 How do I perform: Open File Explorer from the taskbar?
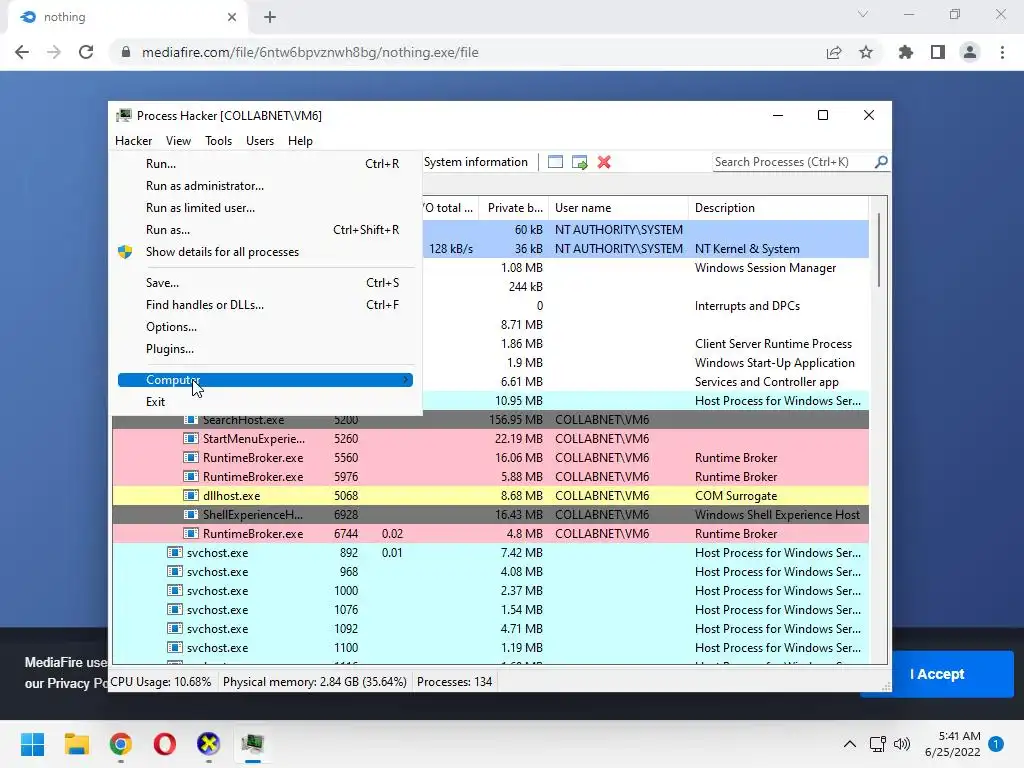(x=76, y=744)
